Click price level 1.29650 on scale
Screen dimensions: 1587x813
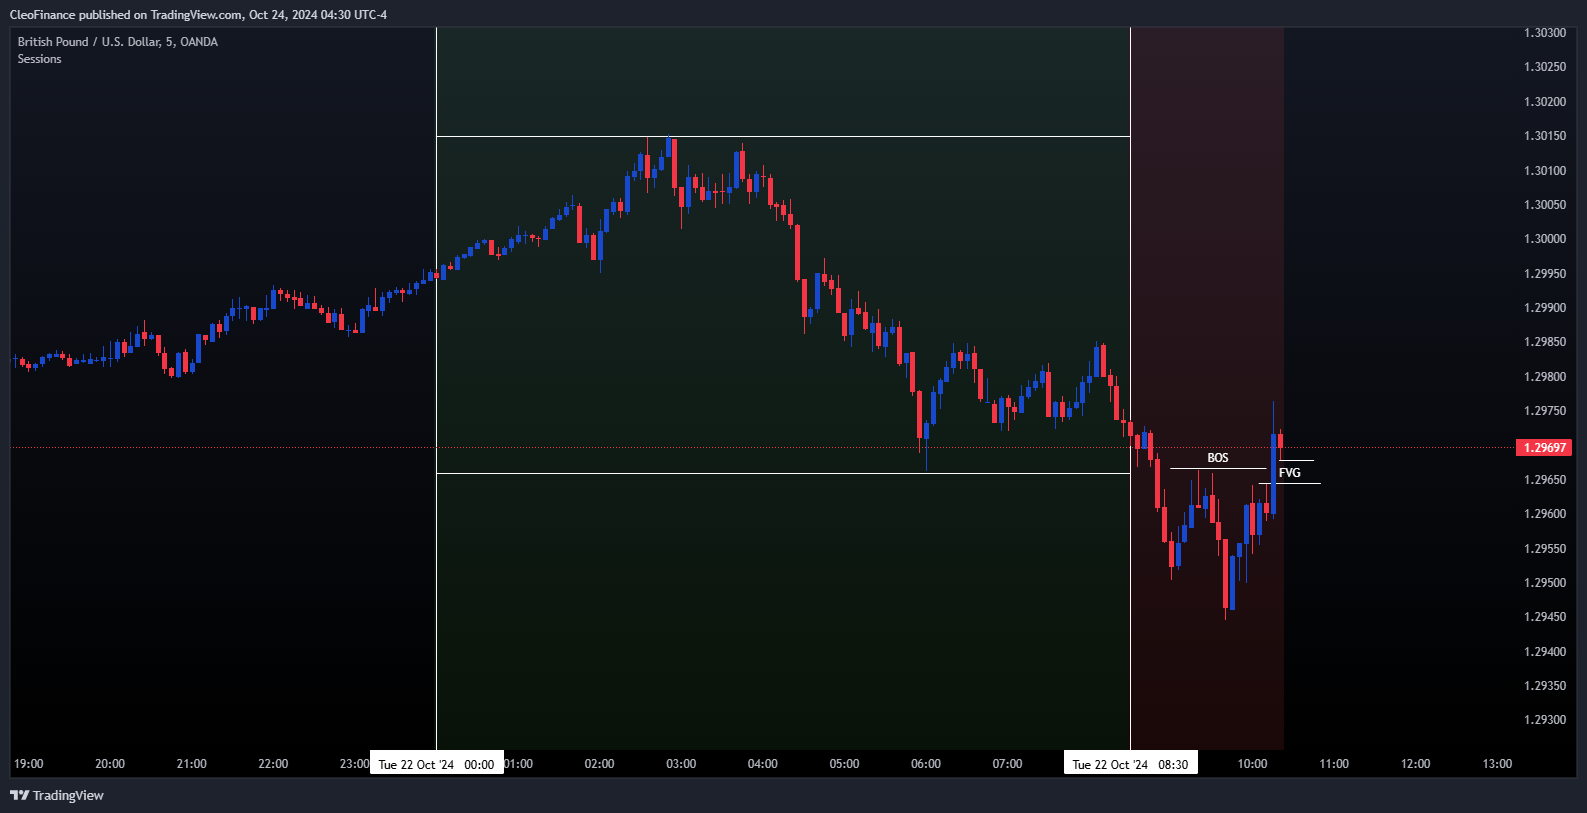click(1545, 480)
